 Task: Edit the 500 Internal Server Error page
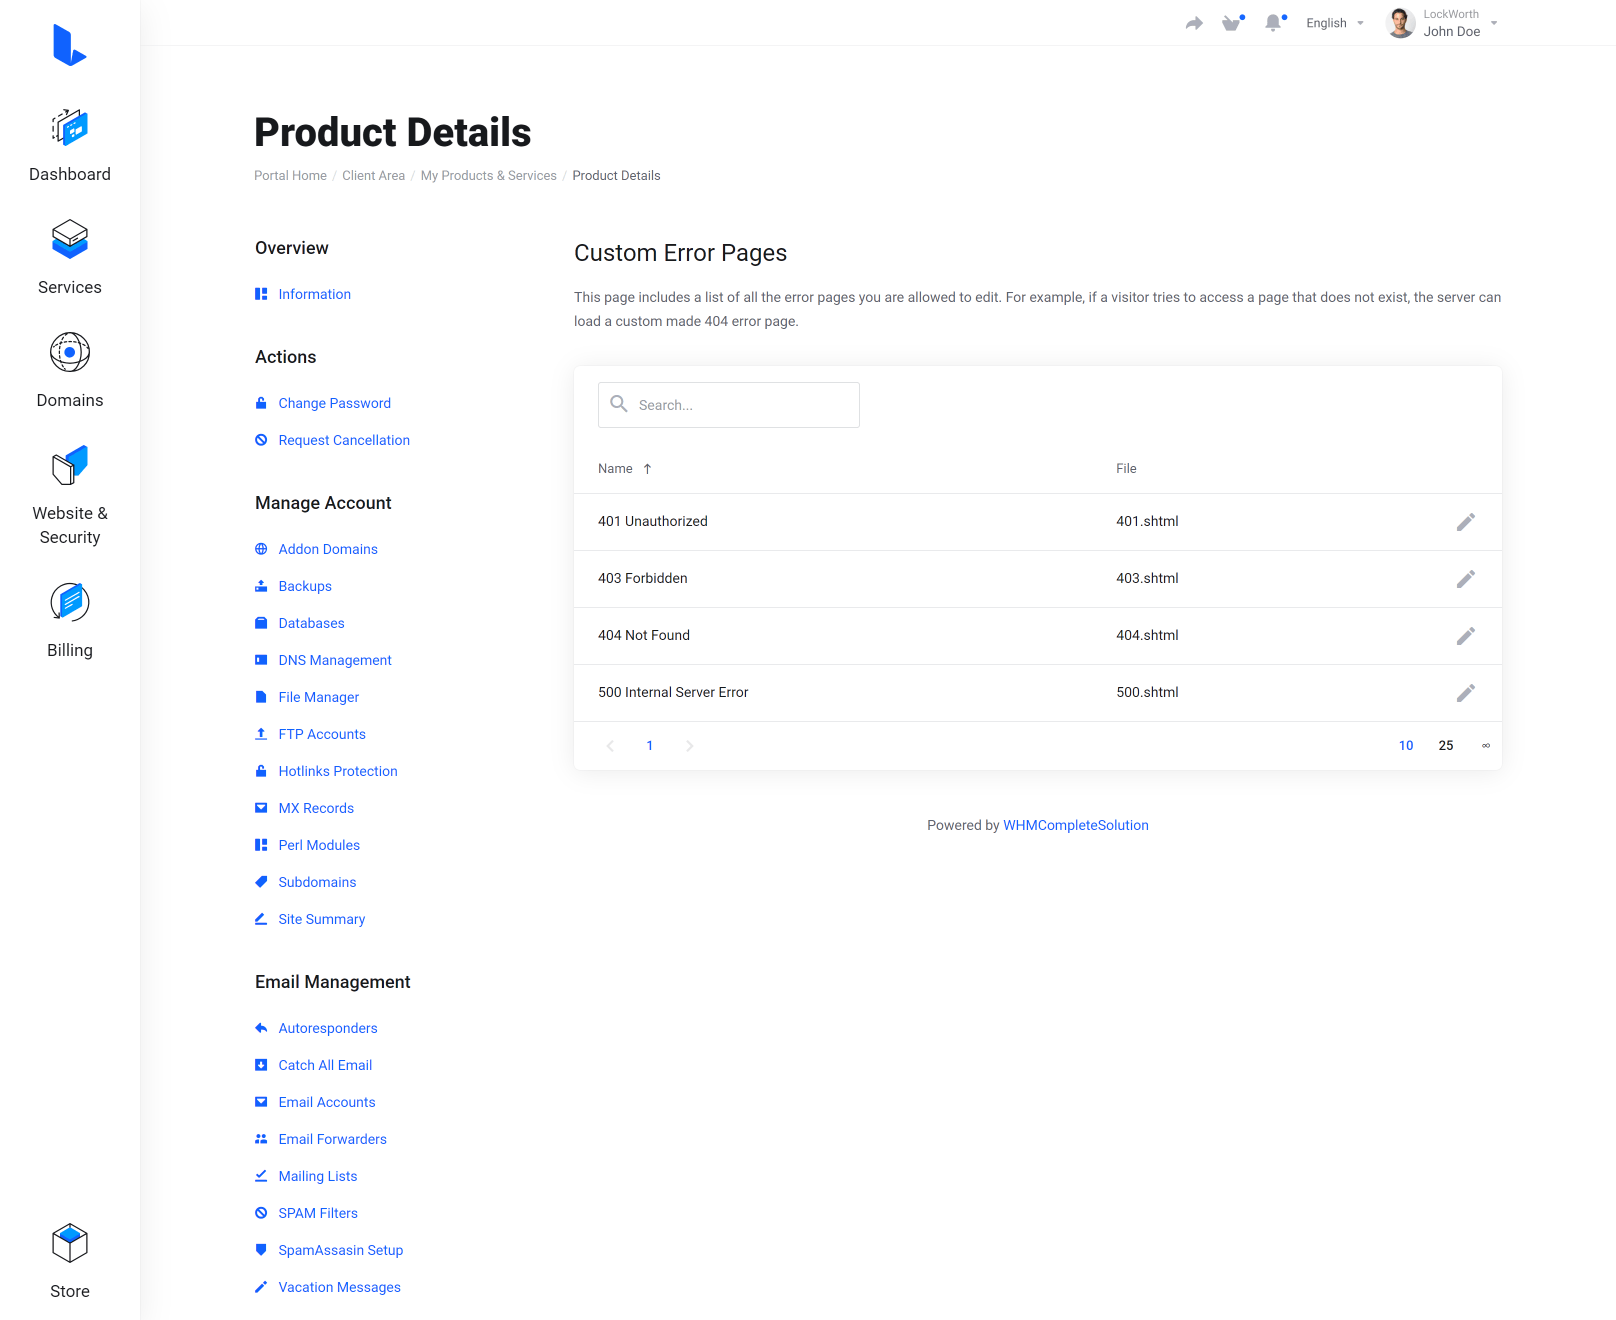[x=1466, y=693]
